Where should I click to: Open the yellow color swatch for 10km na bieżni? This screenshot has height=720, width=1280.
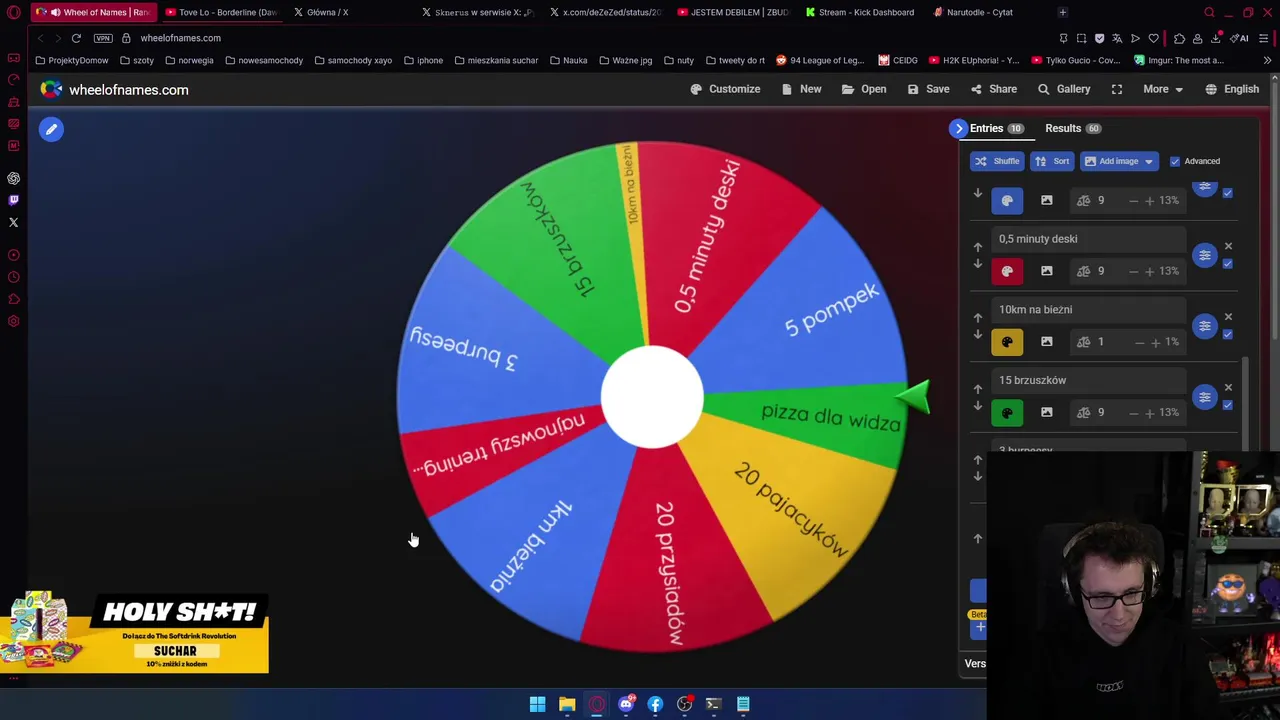coord(1007,342)
